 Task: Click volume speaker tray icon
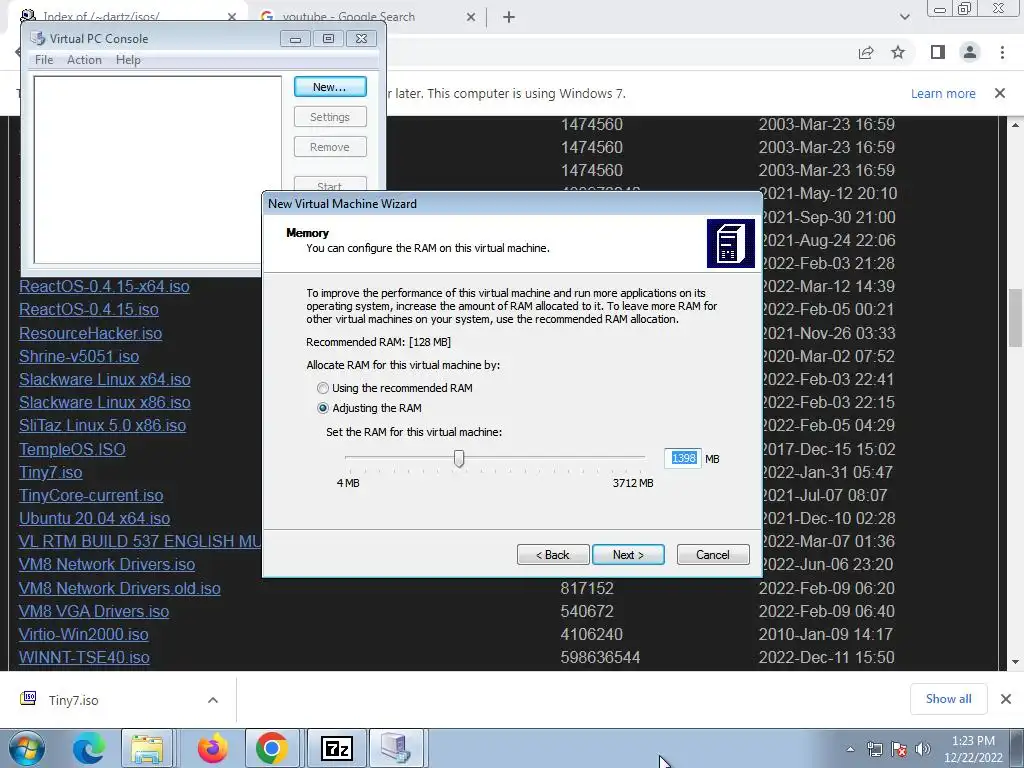923,750
